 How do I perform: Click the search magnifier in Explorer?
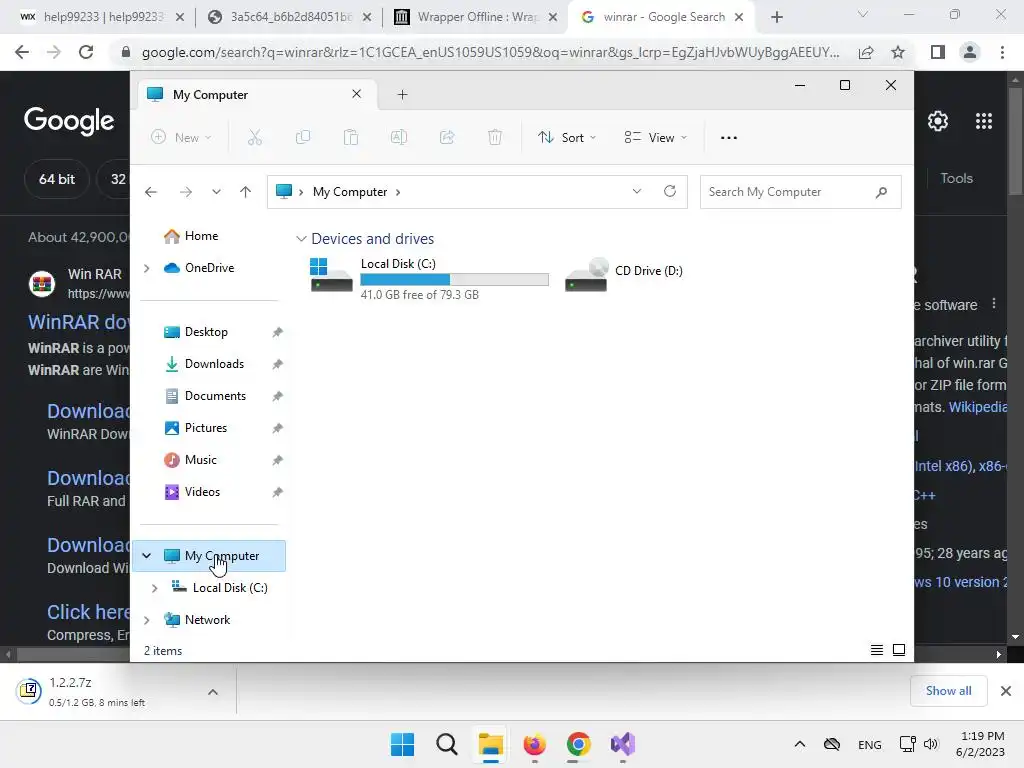882,192
